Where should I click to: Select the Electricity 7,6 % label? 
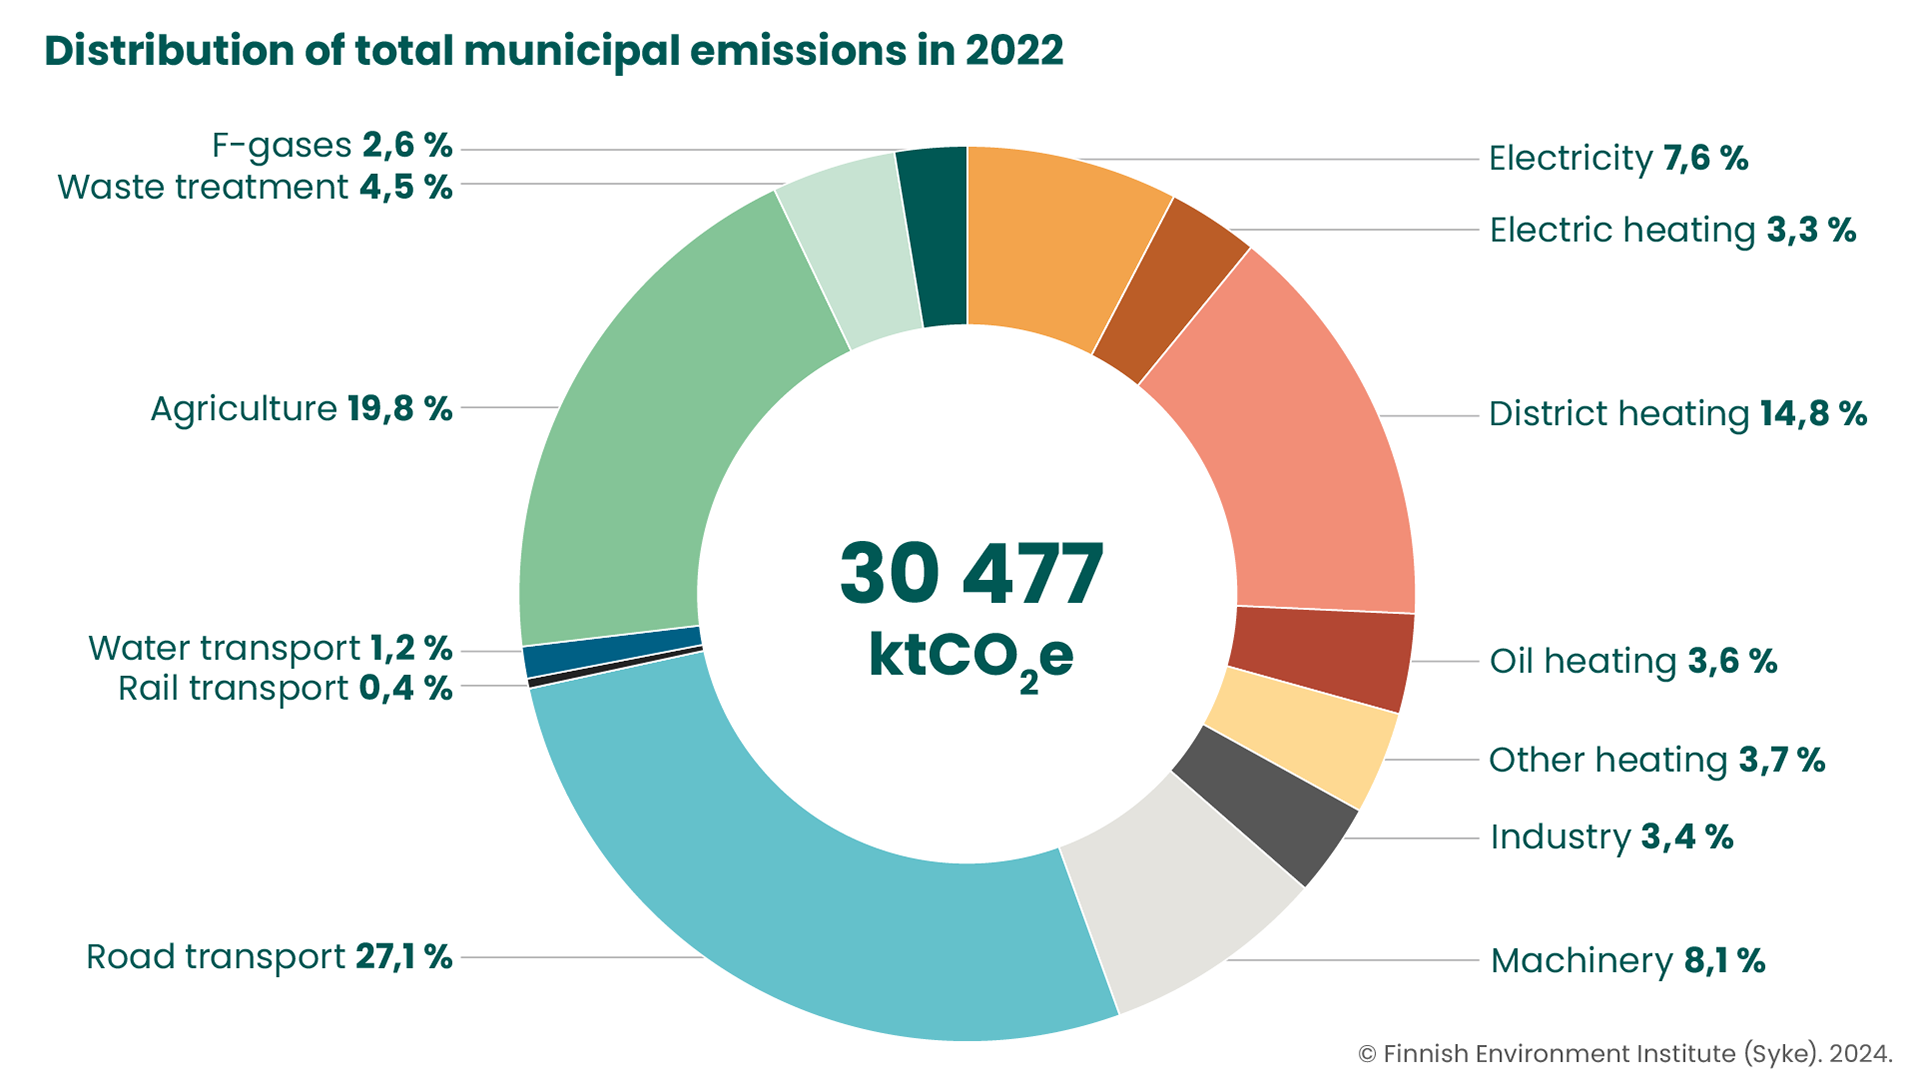(1617, 158)
